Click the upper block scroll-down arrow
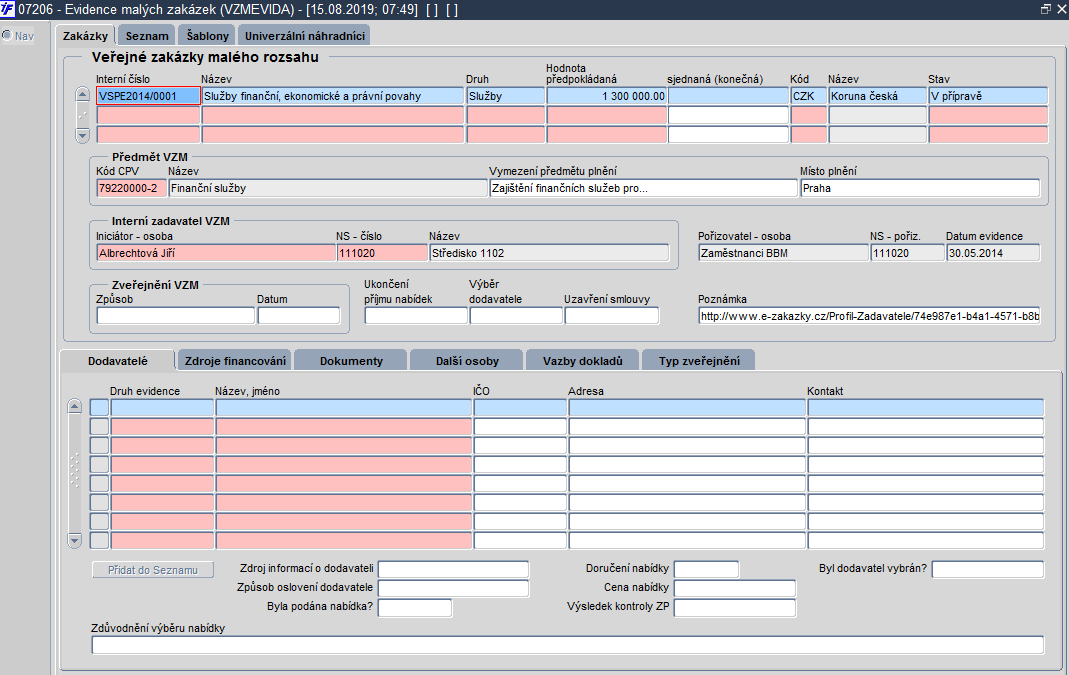 click(82, 136)
